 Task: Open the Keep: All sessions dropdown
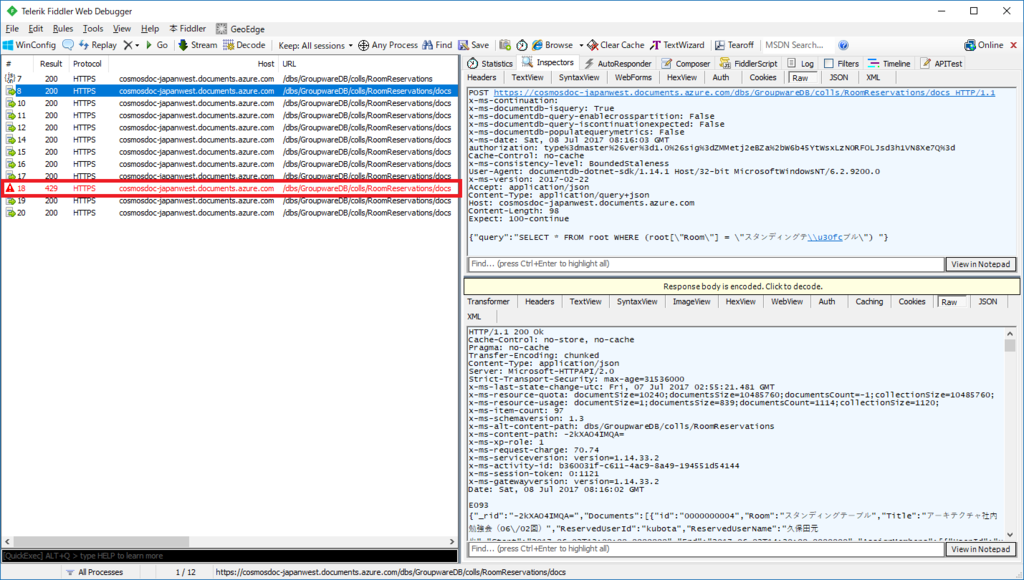pos(315,46)
